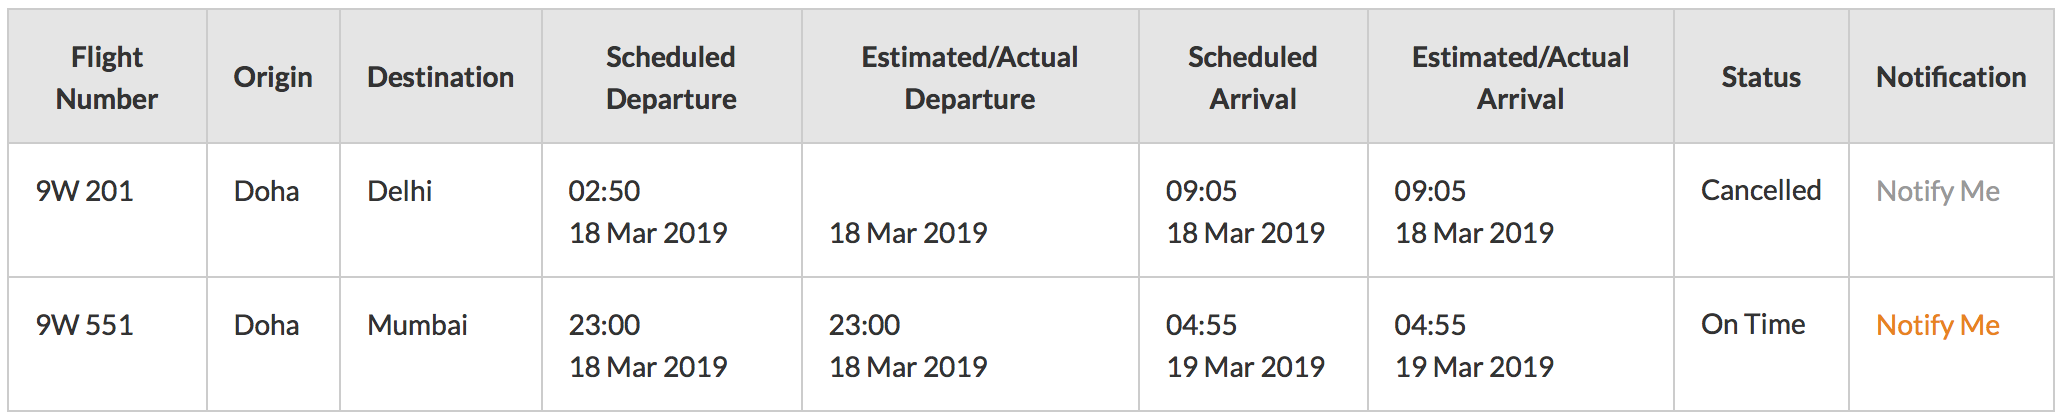Click the 02:50 scheduled departure time
2062x418 pixels.
[604, 191]
